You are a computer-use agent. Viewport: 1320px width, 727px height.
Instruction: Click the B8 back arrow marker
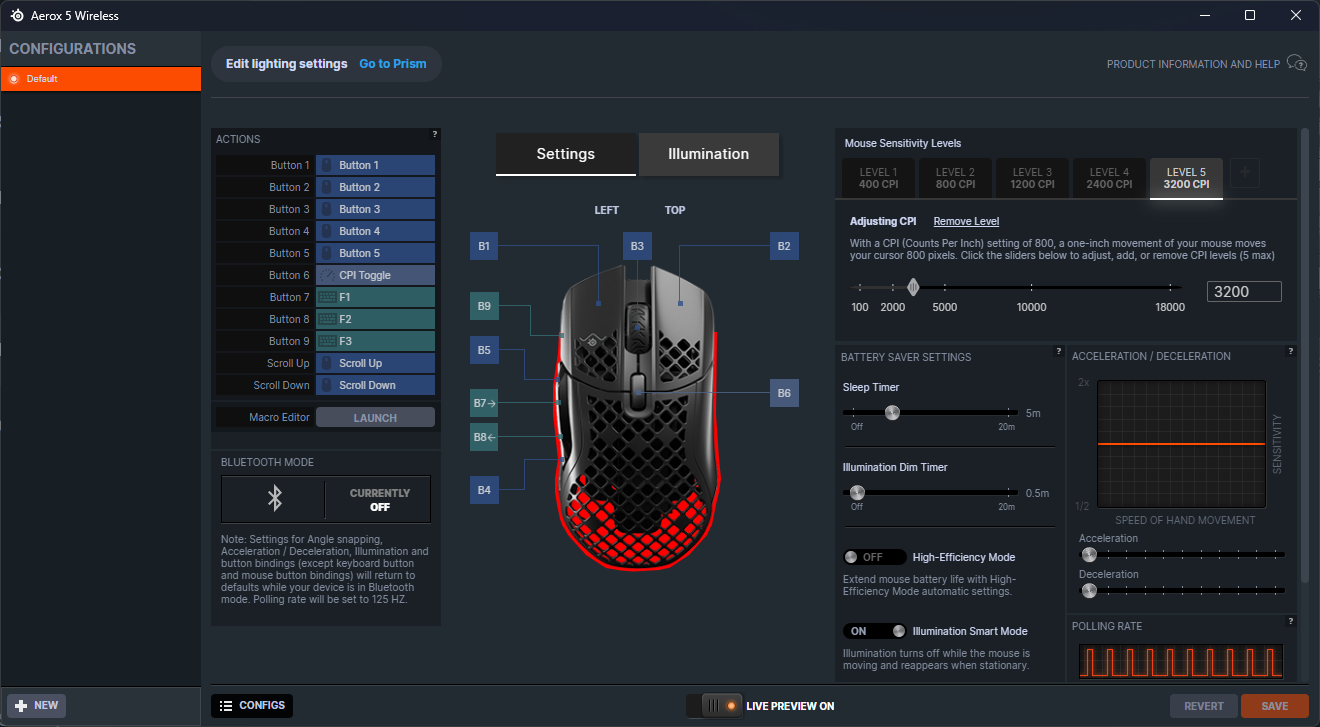point(484,437)
